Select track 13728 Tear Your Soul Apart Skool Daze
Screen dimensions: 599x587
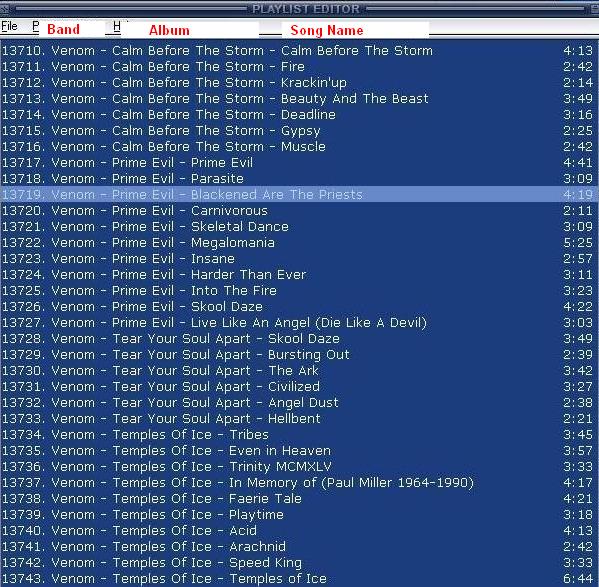pyautogui.click(x=299, y=339)
